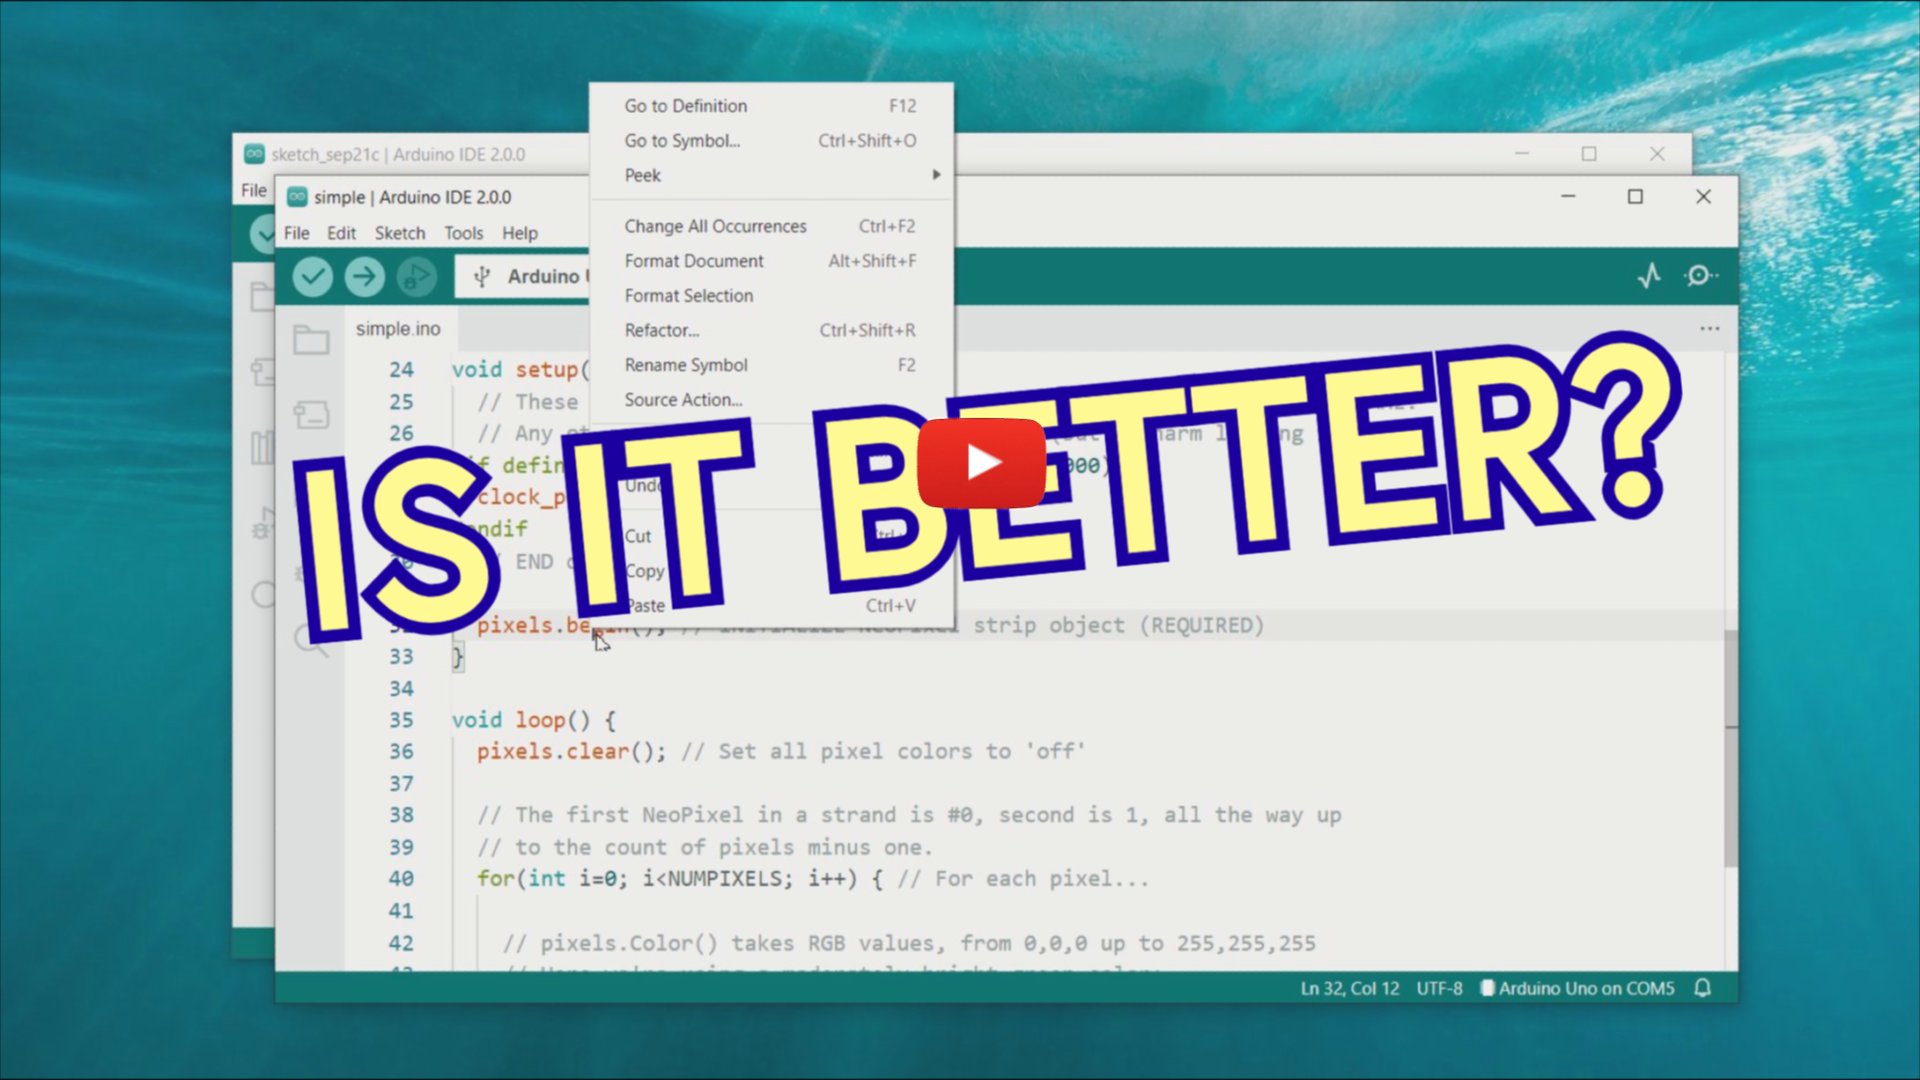This screenshot has height=1080, width=1920.
Task: Open the Serial Plotter icon
Action: tap(1651, 277)
